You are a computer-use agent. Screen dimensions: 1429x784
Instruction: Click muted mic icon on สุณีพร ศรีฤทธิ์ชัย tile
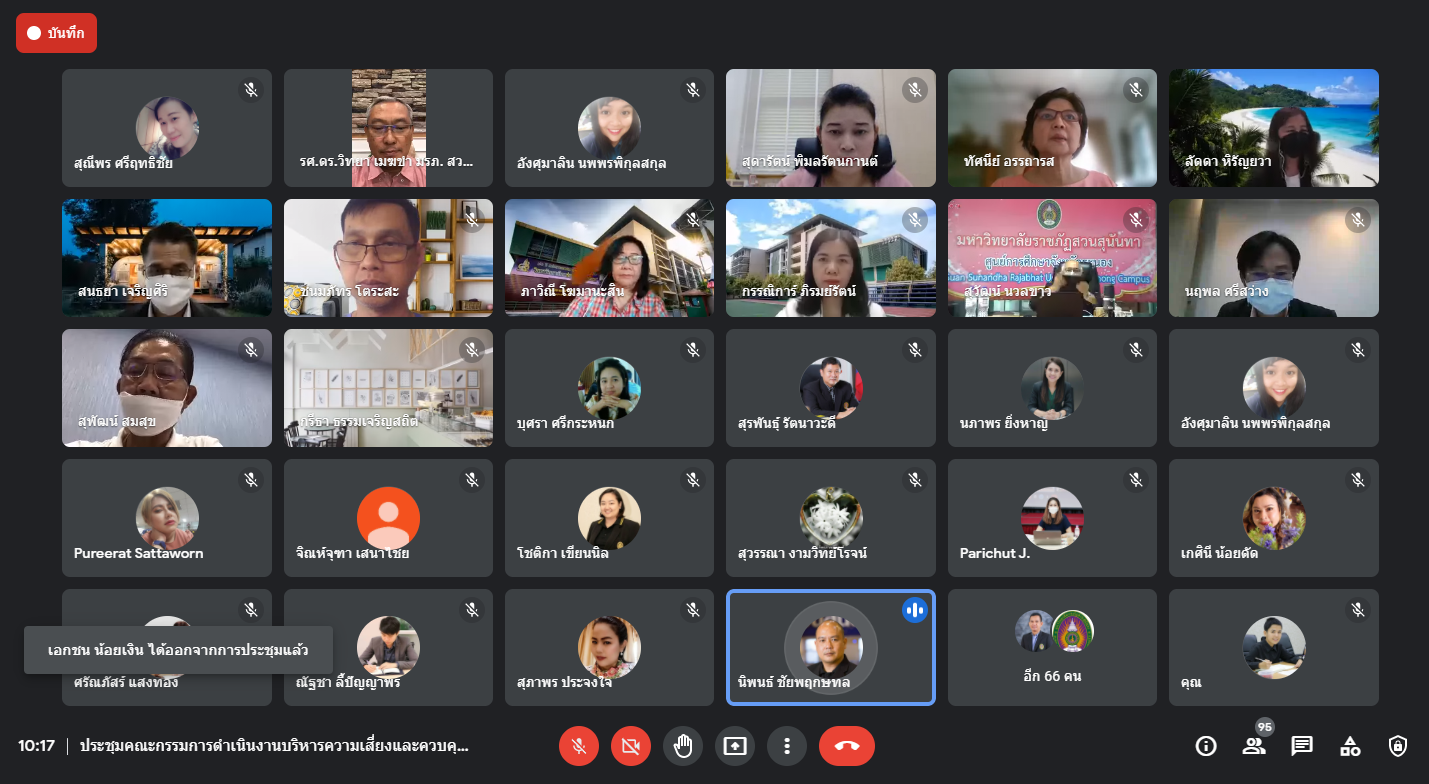pyautogui.click(x=251, y=90)
